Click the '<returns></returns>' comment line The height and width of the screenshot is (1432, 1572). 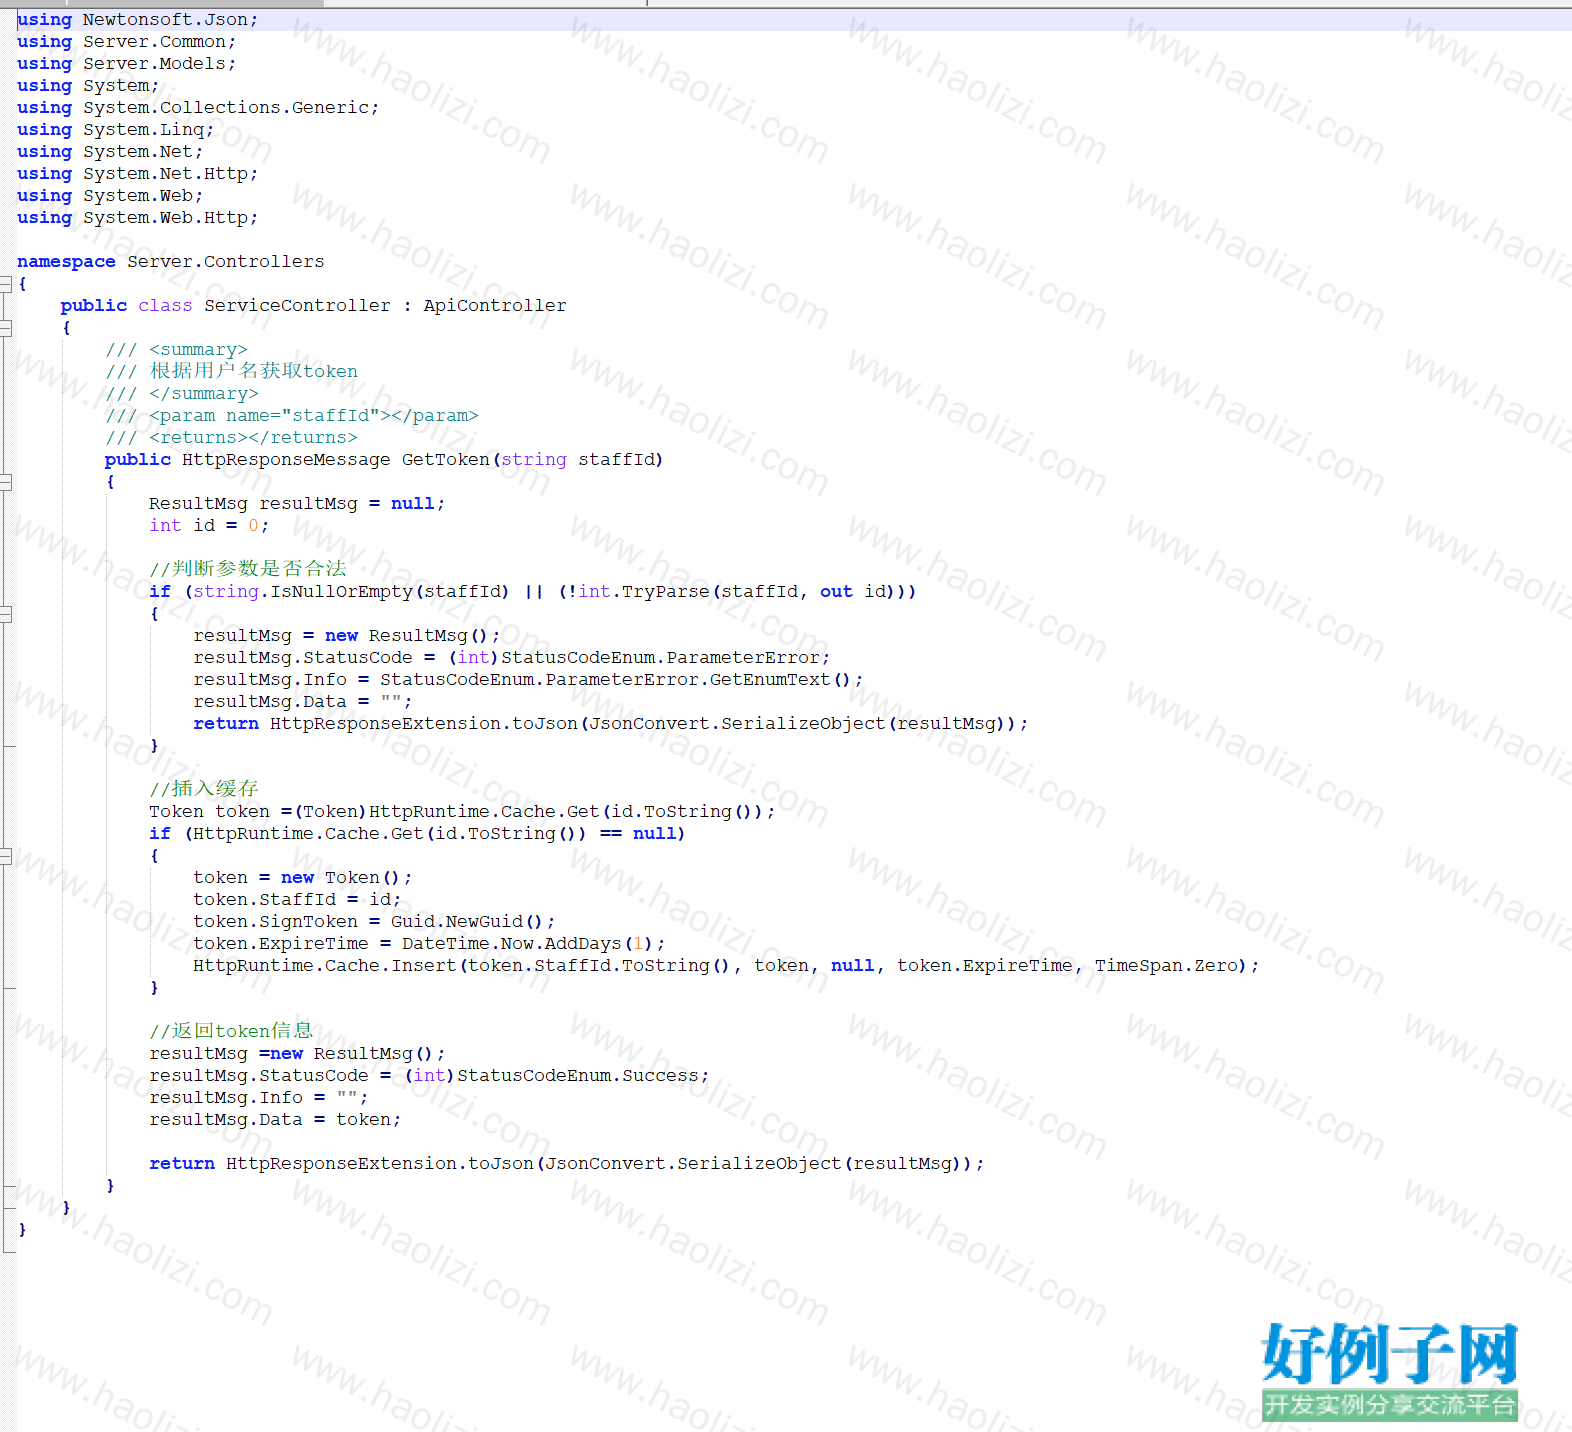coord(231,437)
